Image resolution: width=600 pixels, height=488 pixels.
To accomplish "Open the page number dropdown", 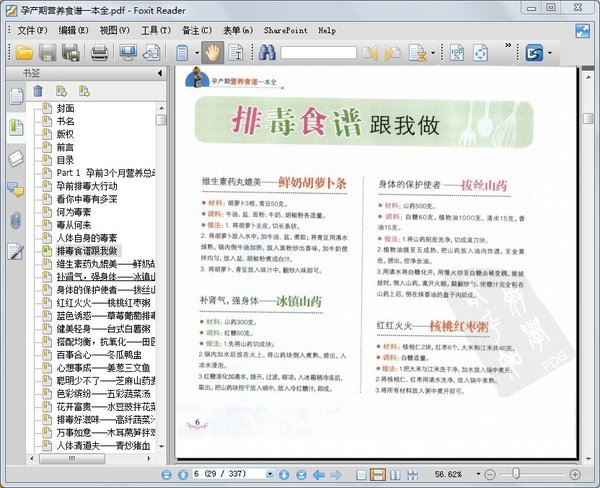I will click(270, 474).
